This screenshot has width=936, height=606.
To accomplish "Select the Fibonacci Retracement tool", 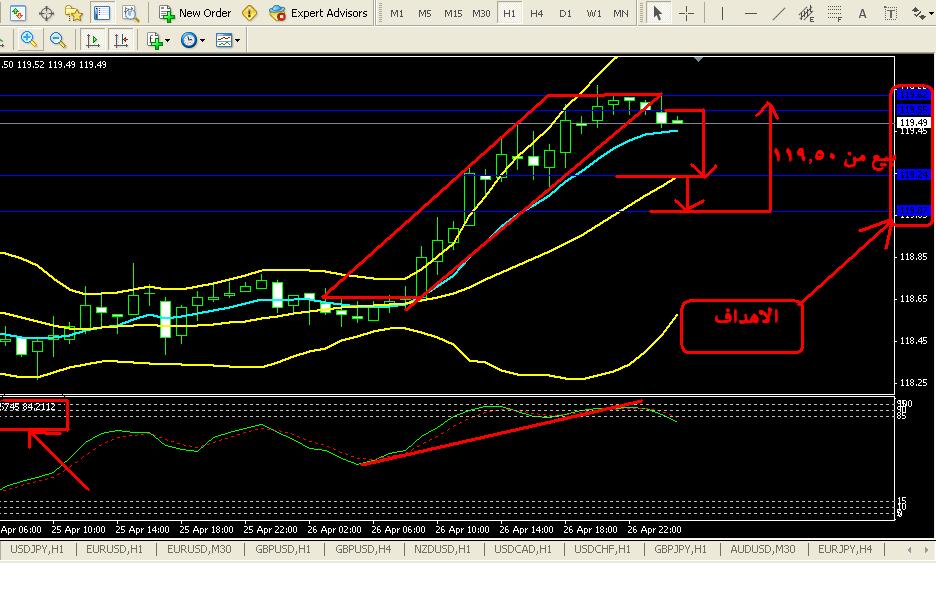I will 835,13.
